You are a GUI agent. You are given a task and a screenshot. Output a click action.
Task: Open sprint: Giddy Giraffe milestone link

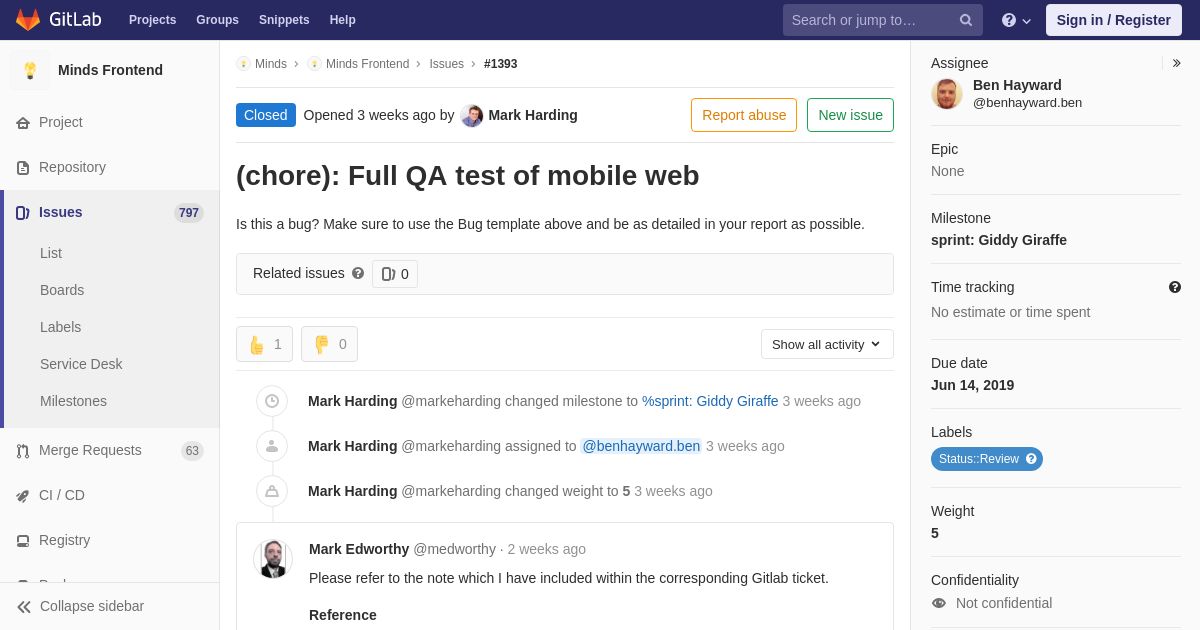coord(710,401)
